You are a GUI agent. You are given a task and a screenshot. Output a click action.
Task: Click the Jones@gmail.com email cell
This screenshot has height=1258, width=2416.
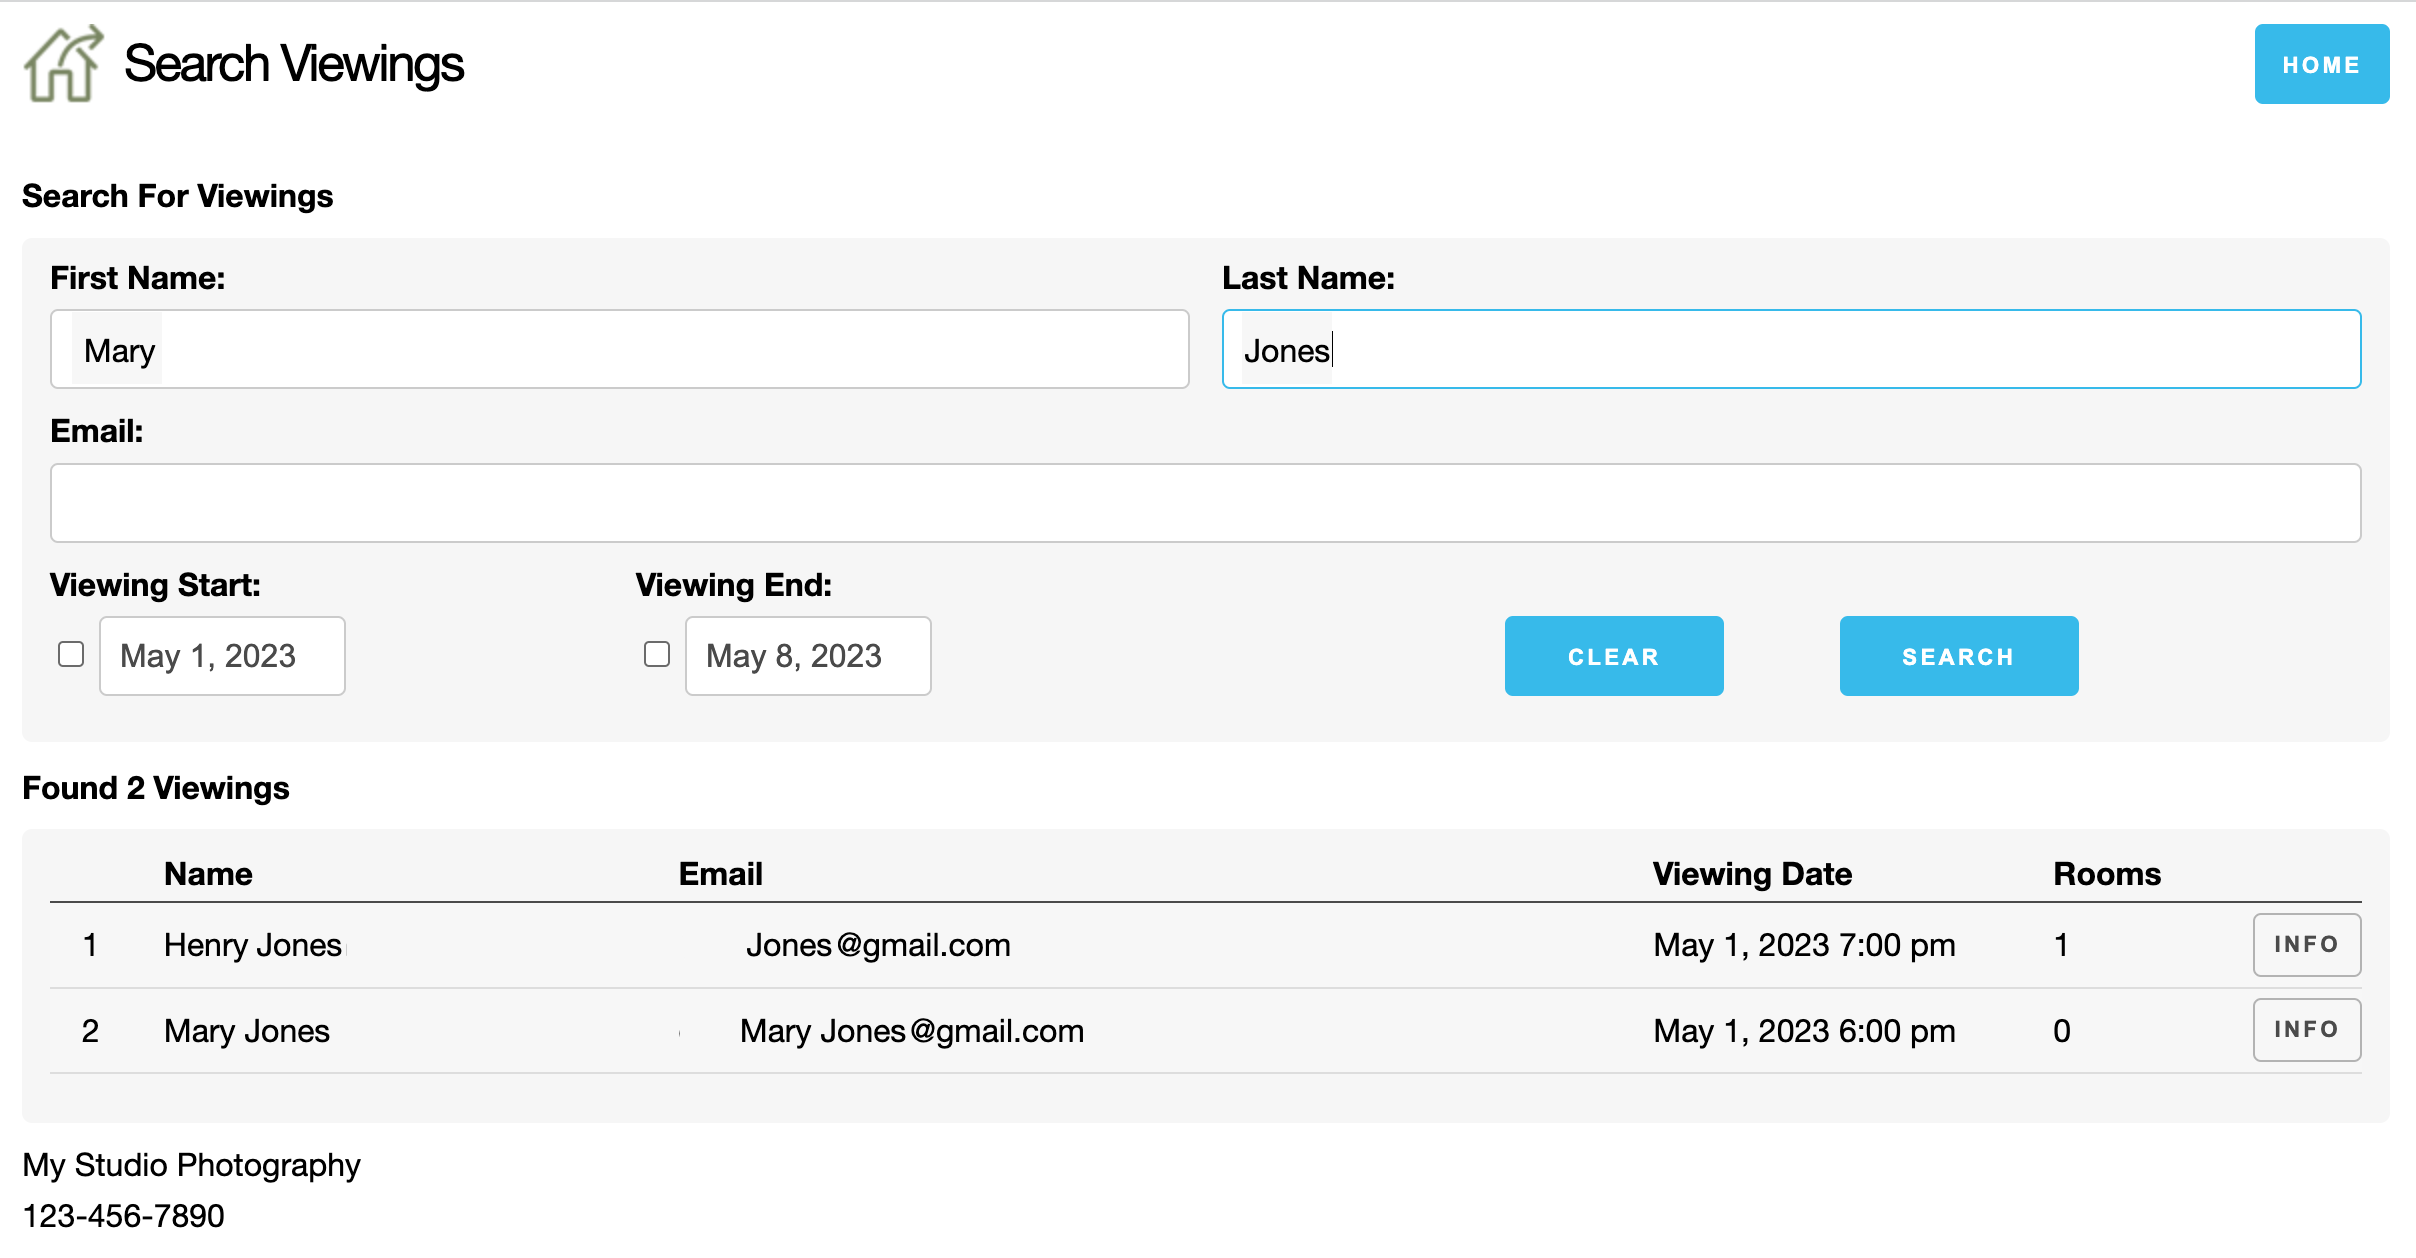coord(878,945)
